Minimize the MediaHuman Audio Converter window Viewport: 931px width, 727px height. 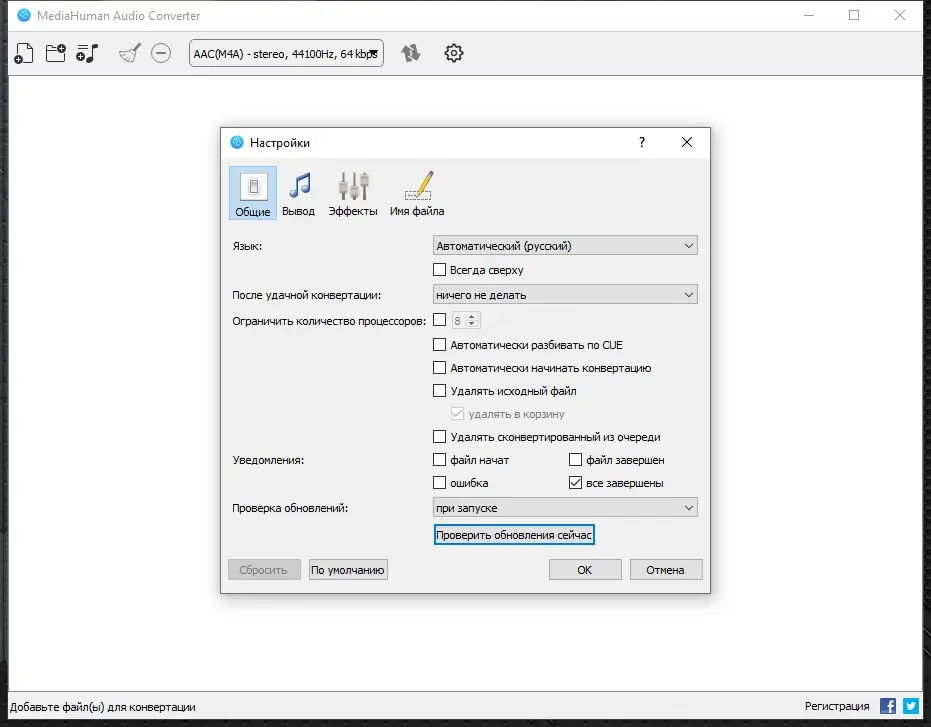point(809,15)
